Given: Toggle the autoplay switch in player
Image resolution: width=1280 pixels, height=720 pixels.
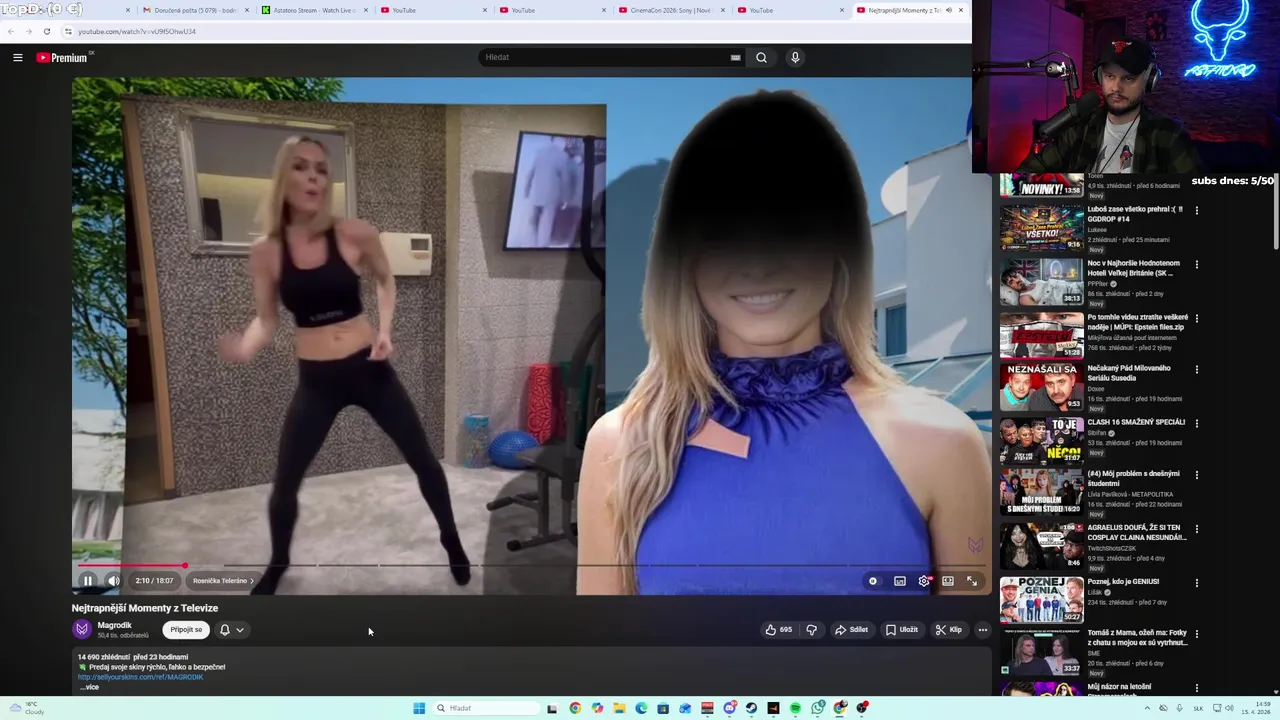Looking at the screenshot, I should [x=873, y=580].
